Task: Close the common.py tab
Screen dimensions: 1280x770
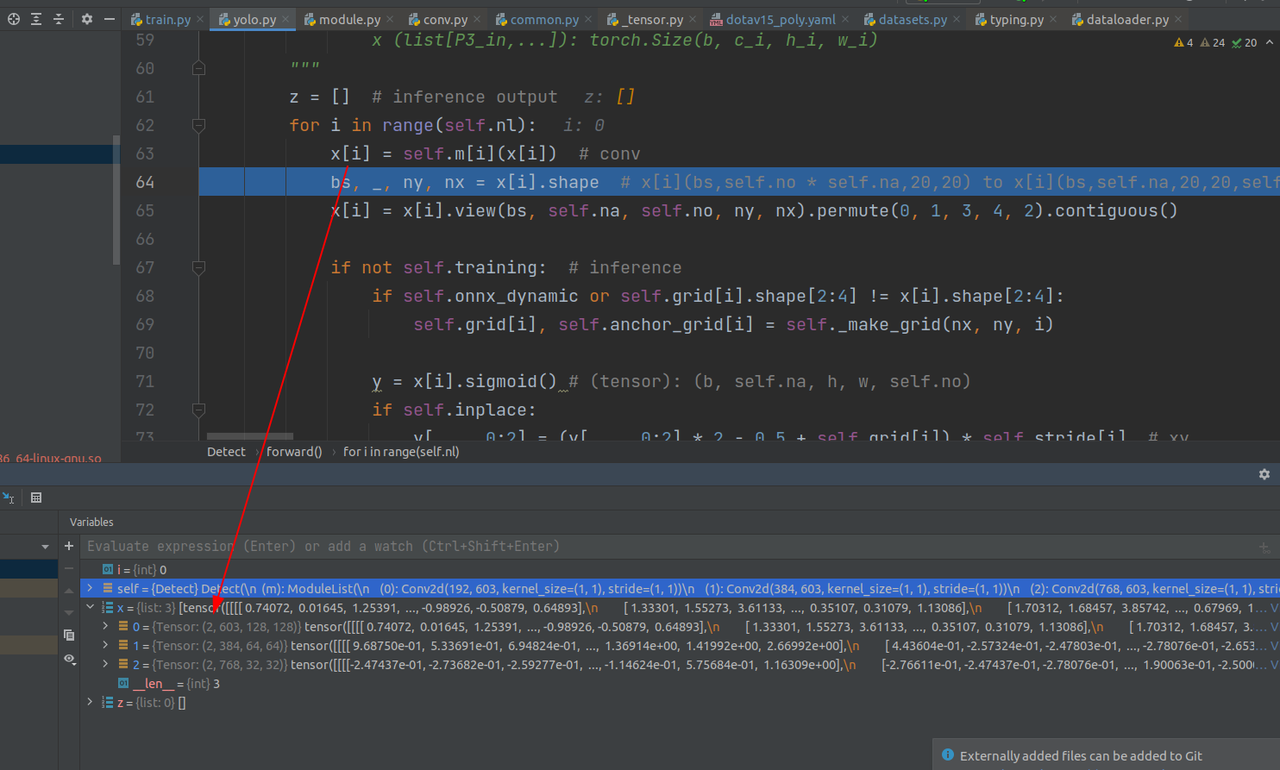Action: [x=589, y=20]
